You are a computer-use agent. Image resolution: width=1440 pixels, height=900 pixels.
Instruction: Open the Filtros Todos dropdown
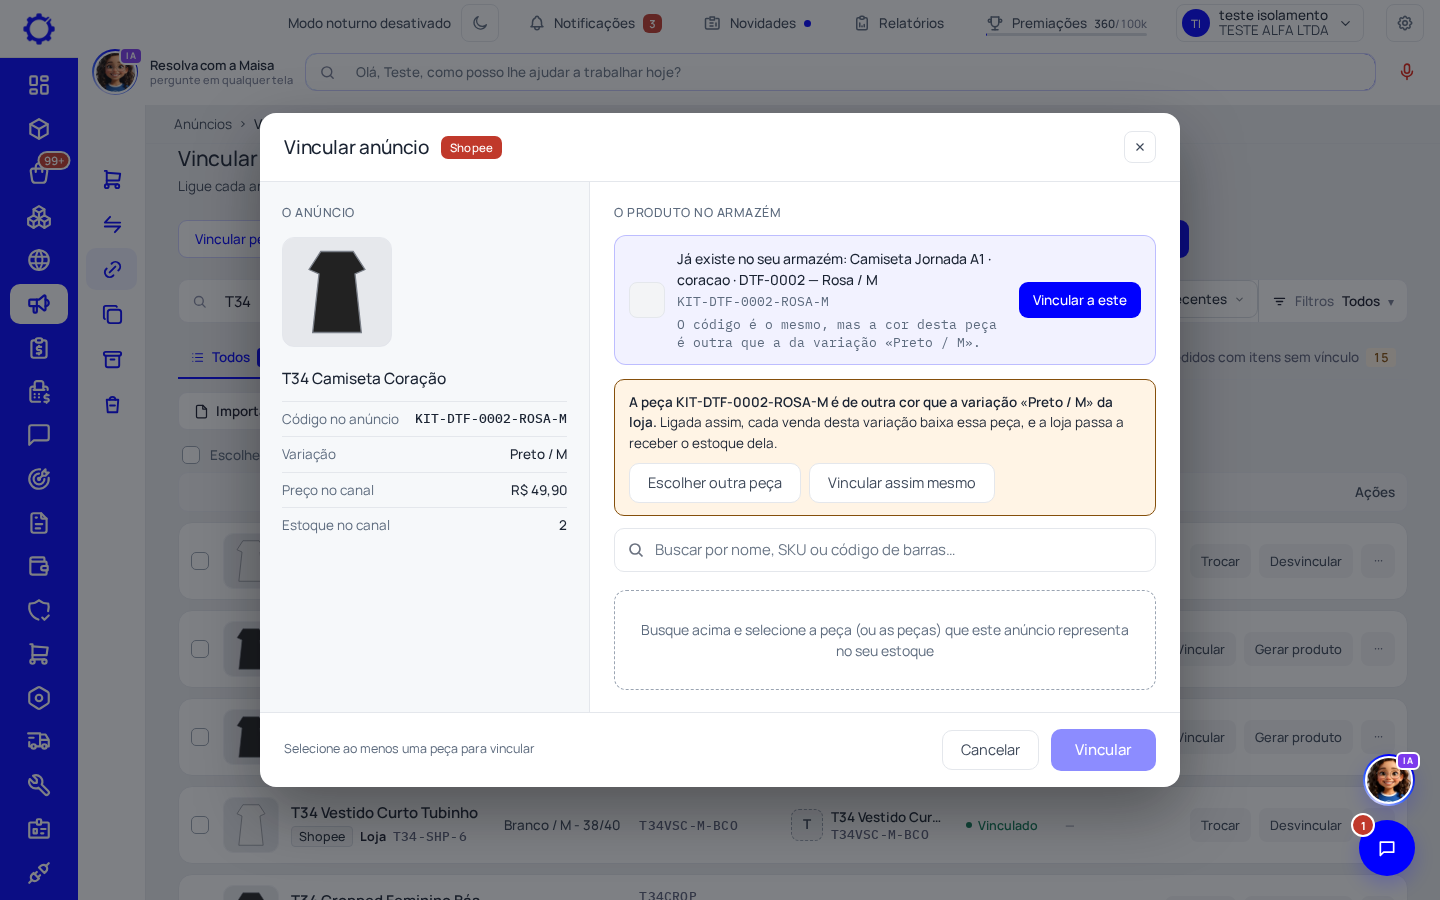click(1333, 301)
